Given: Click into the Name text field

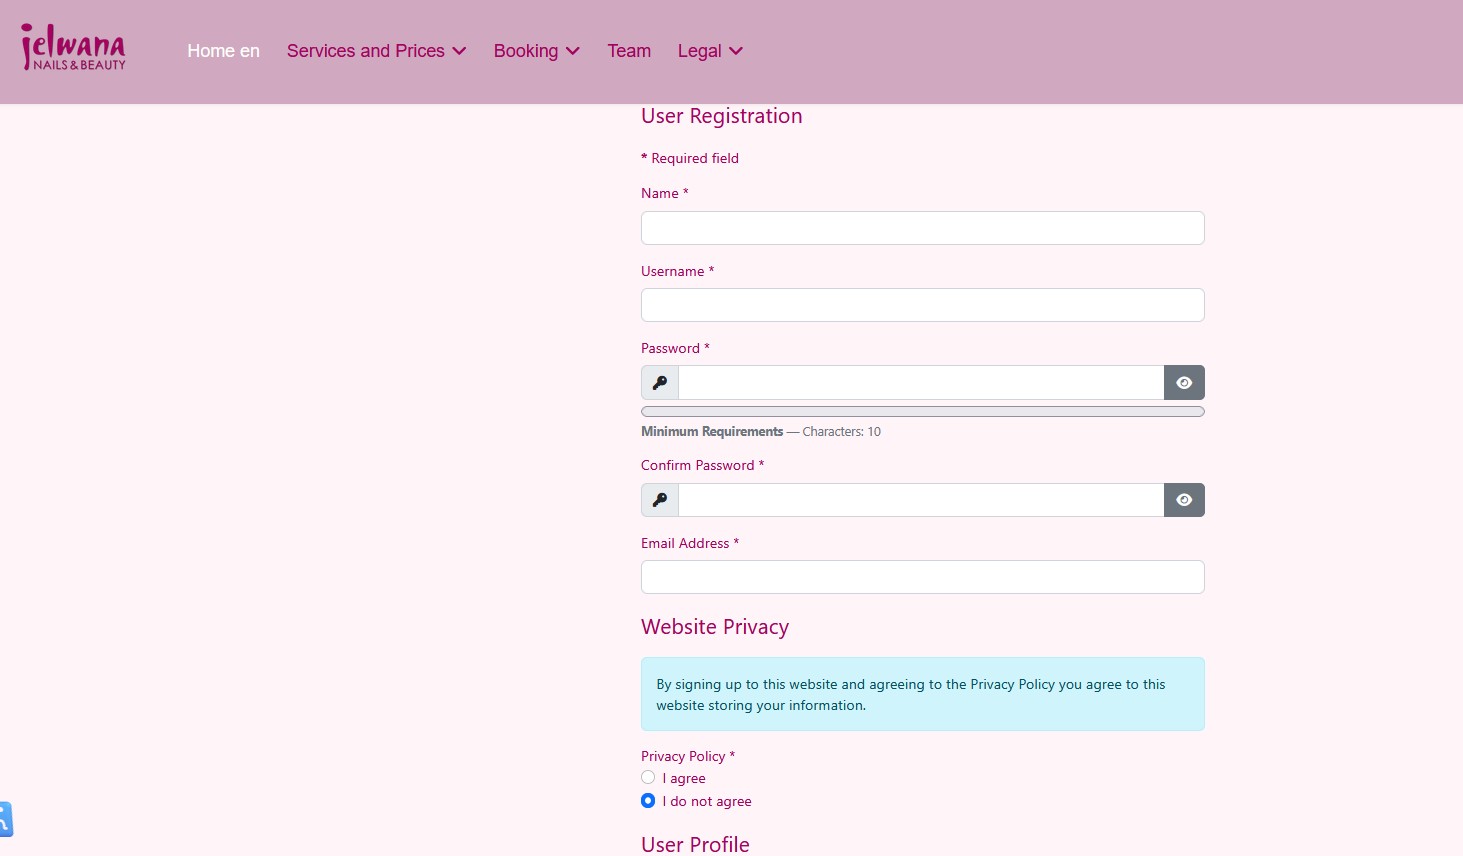Looking at the screenshot, I should (x=922, y=228).
